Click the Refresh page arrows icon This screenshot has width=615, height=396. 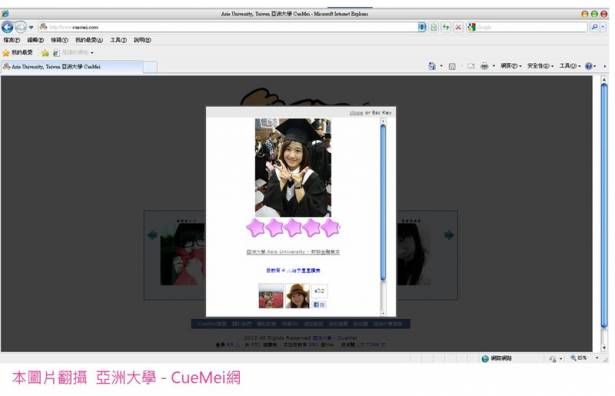coord(446,27)
